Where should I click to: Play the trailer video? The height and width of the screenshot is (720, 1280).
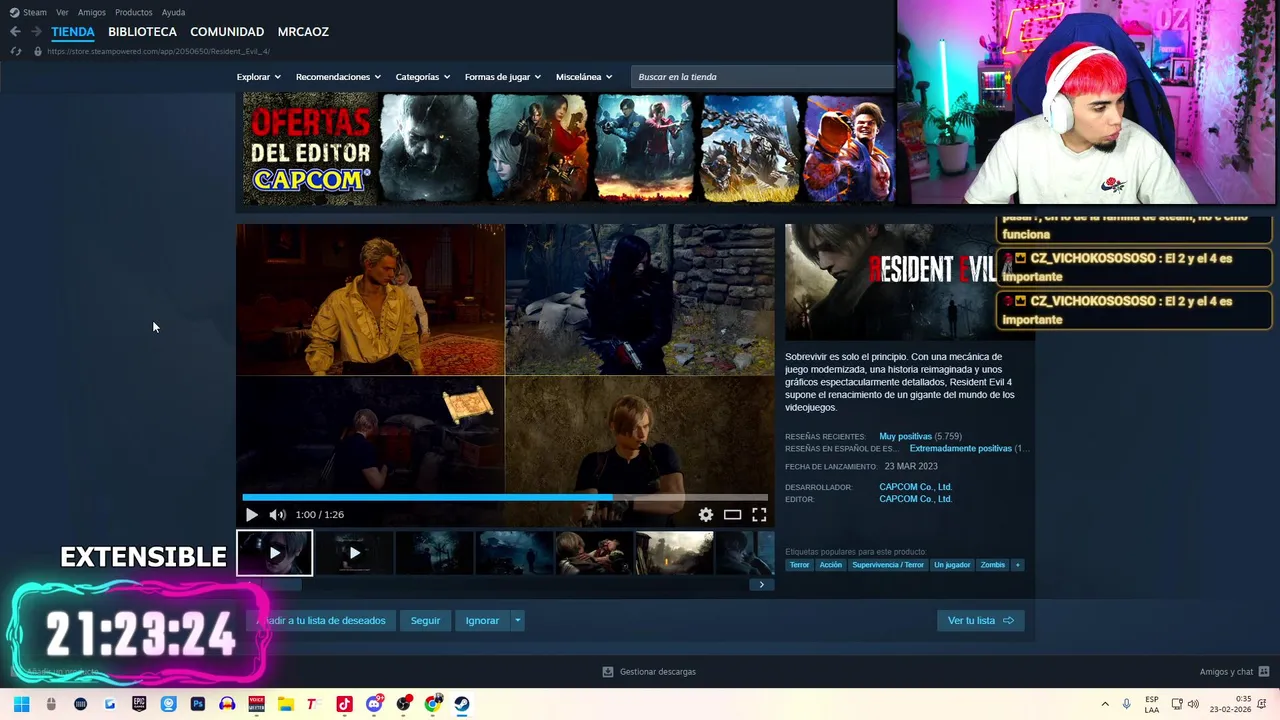pyautogui.click(x=251, y=515)
